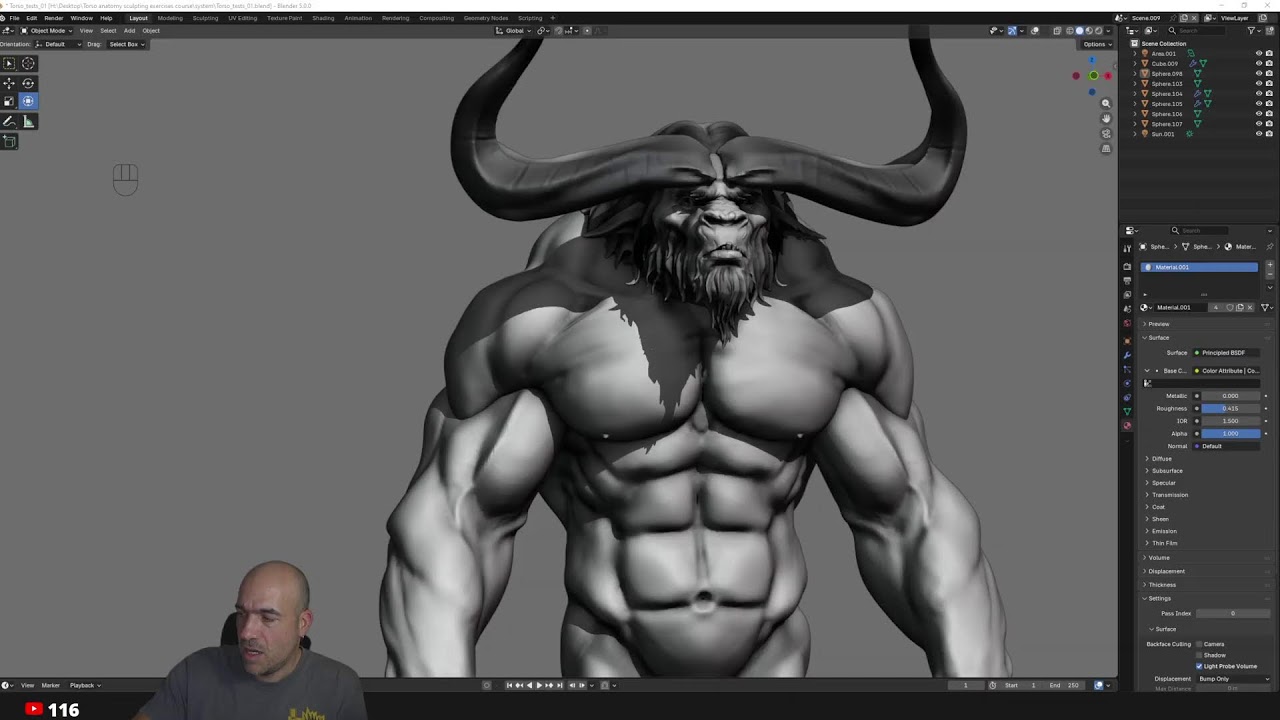Expand Sphere.104 in the outliner
Image resolution: width=1280 pixels, height=720 pixels.
point(1135,93)
